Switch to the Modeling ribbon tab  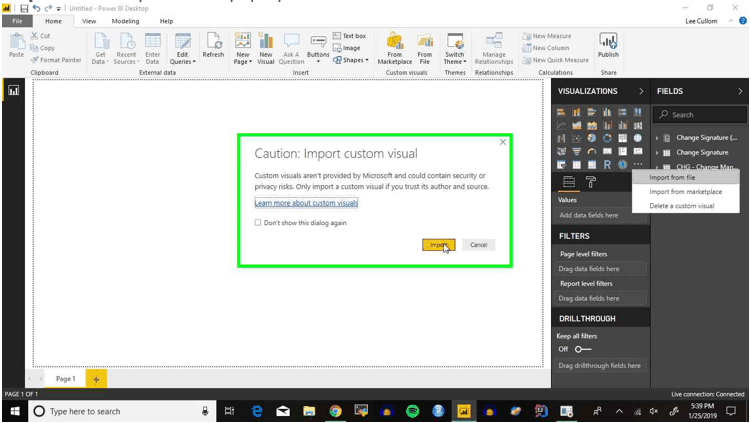click(125, 21)
